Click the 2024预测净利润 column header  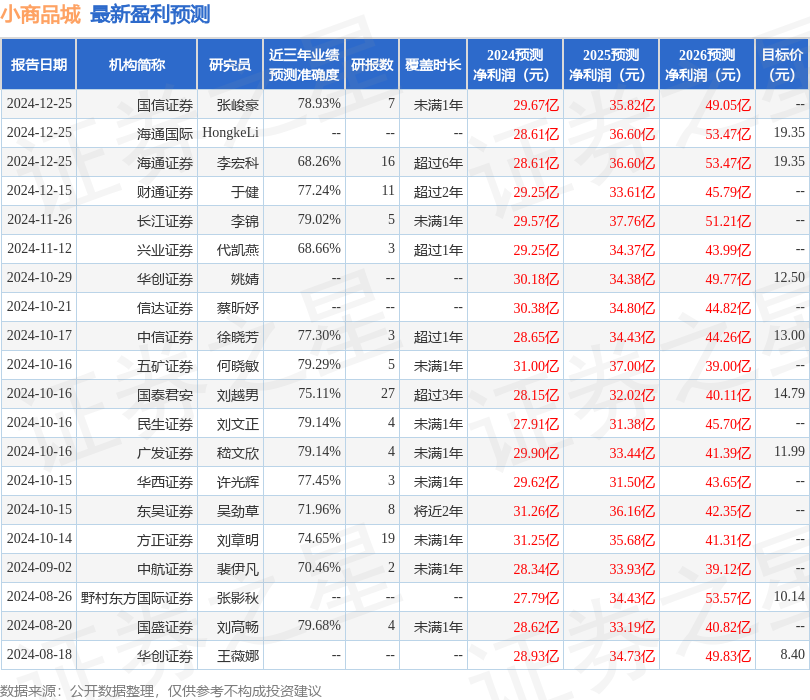[x=515, y=65]
